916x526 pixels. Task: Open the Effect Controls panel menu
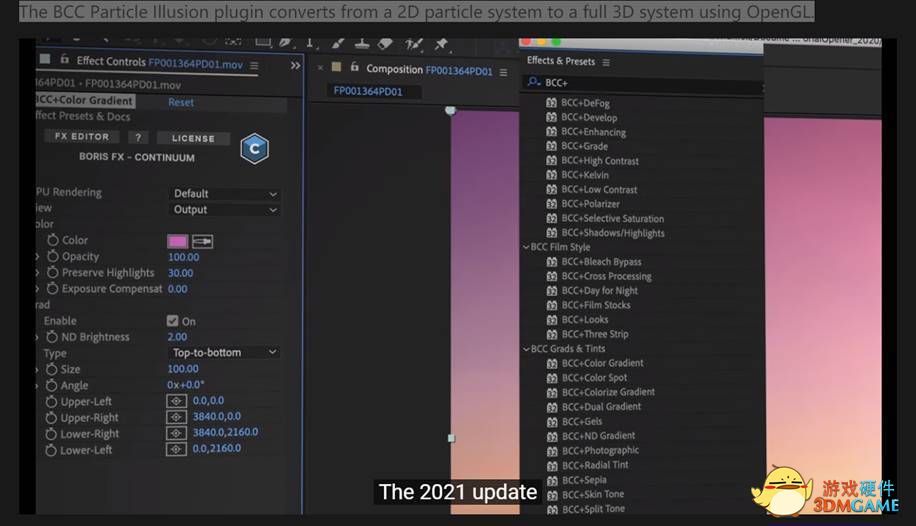[x=254, y=65]
